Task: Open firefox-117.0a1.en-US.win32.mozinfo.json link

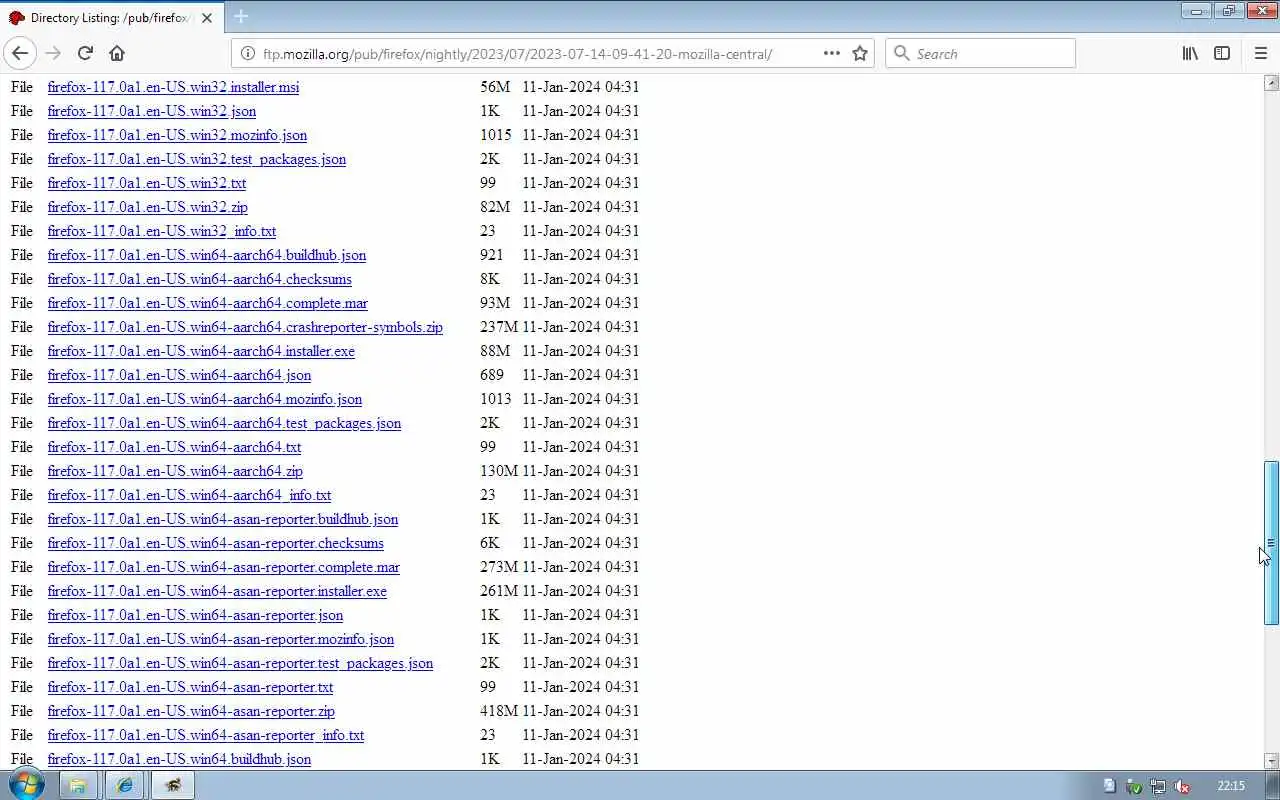Action: tap(177, 135)
